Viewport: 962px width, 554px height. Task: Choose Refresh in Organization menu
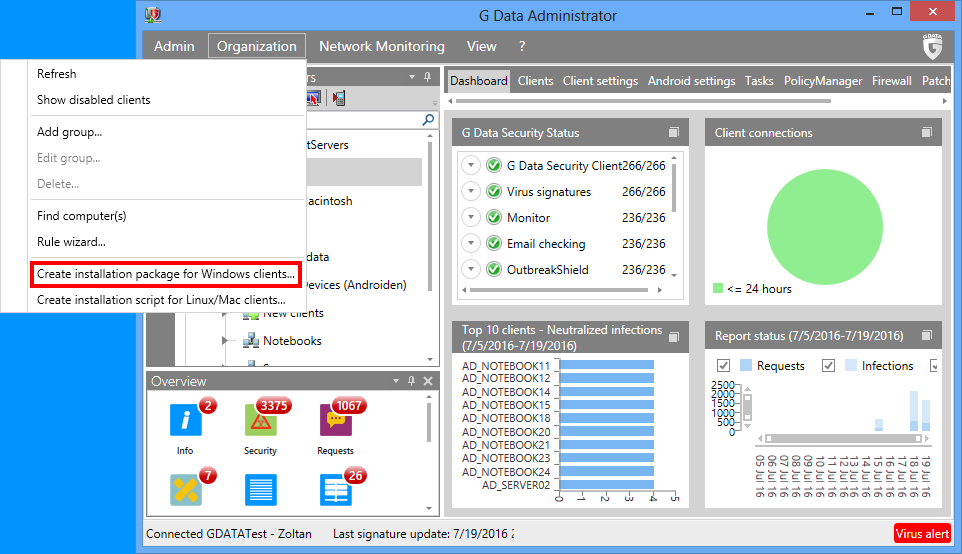coord(56,74)
